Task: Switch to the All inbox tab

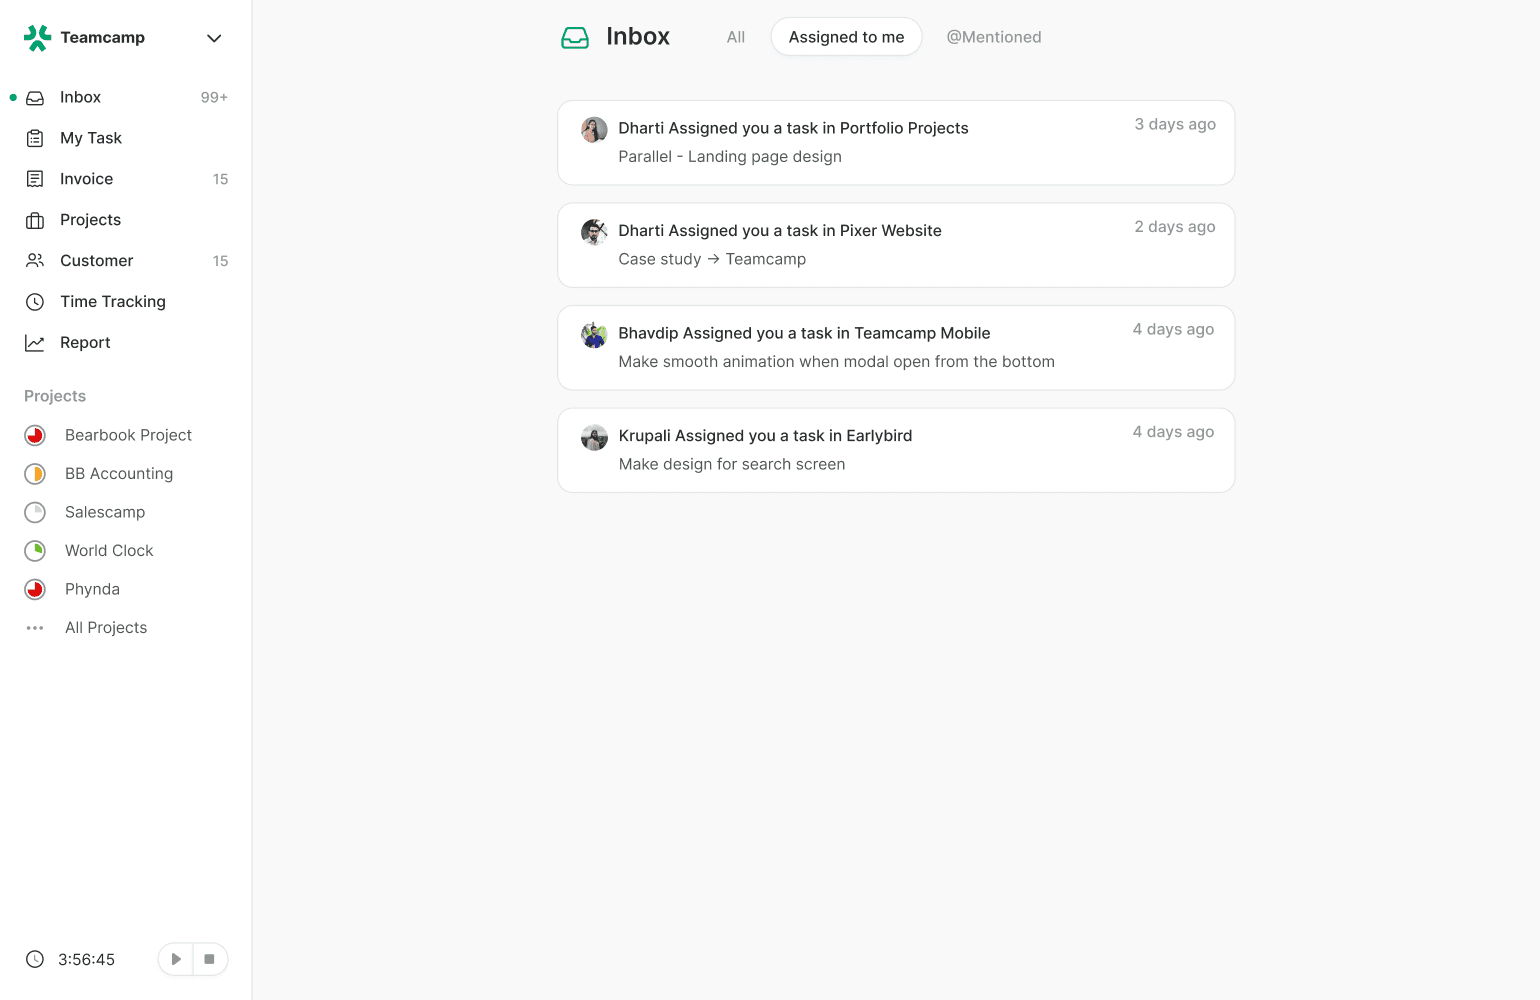Action: coord(736,37)
